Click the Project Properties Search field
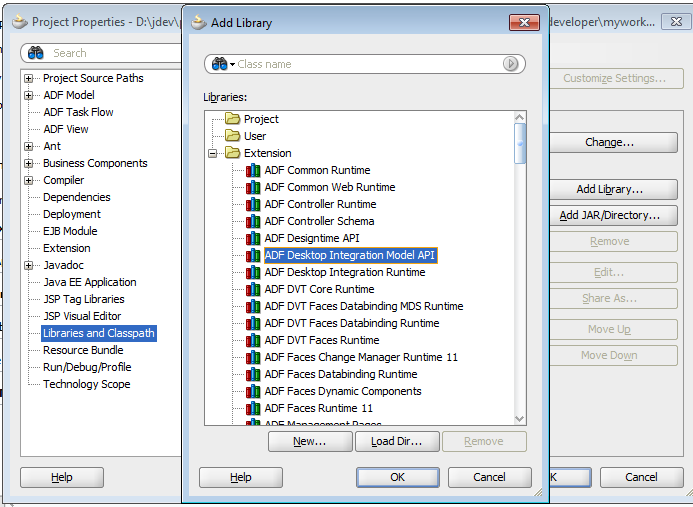 click(102, 53)
